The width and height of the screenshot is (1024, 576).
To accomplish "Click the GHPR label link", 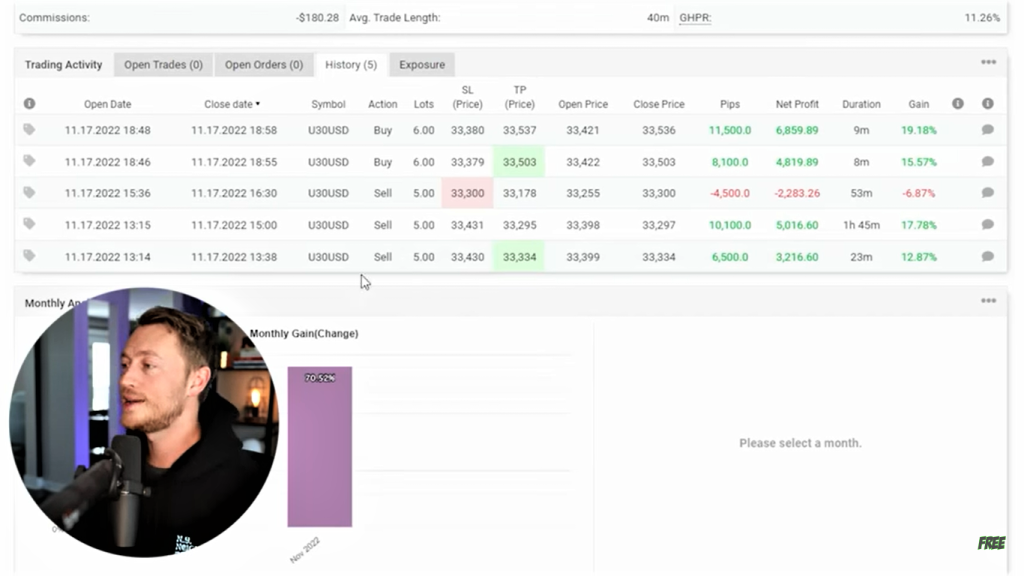I will (695, 18).
